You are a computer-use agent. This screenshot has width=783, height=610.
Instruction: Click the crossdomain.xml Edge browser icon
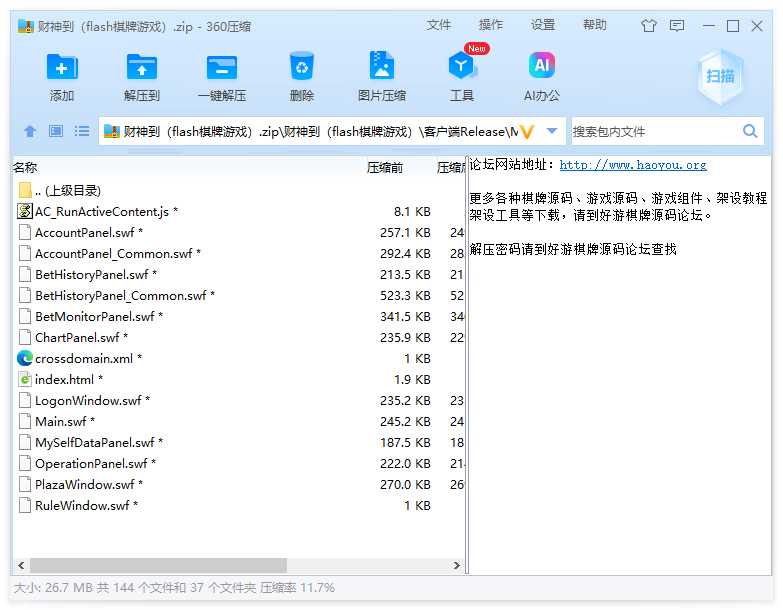(x=24, y=358)
